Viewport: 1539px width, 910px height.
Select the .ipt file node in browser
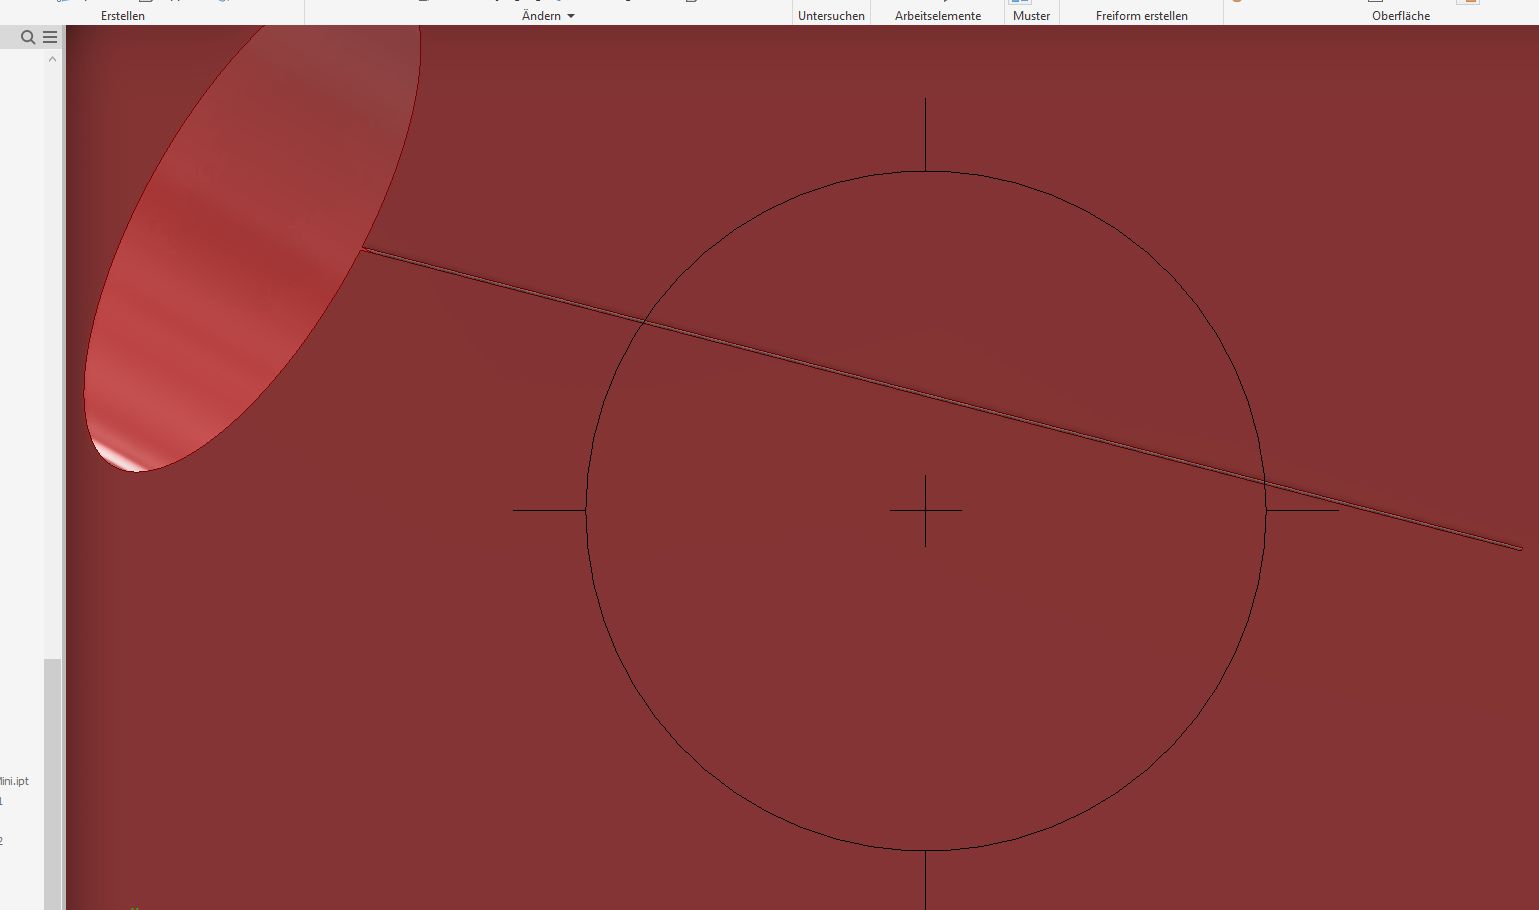(14, 781)
